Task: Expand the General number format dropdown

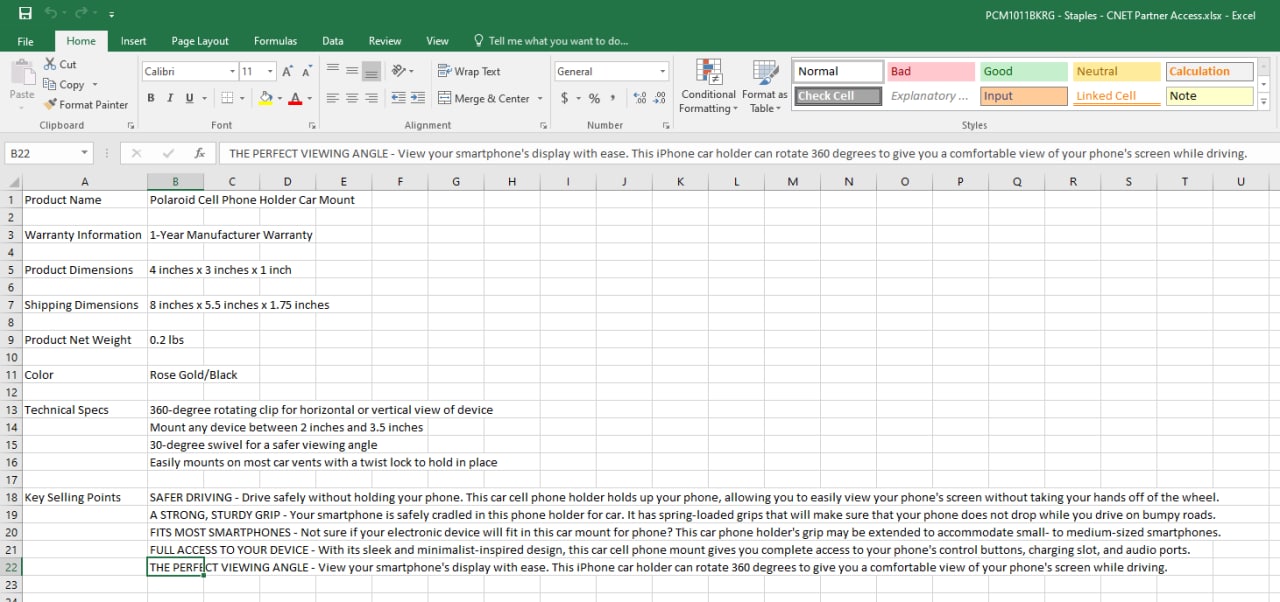Action: [x=662, y=71]
